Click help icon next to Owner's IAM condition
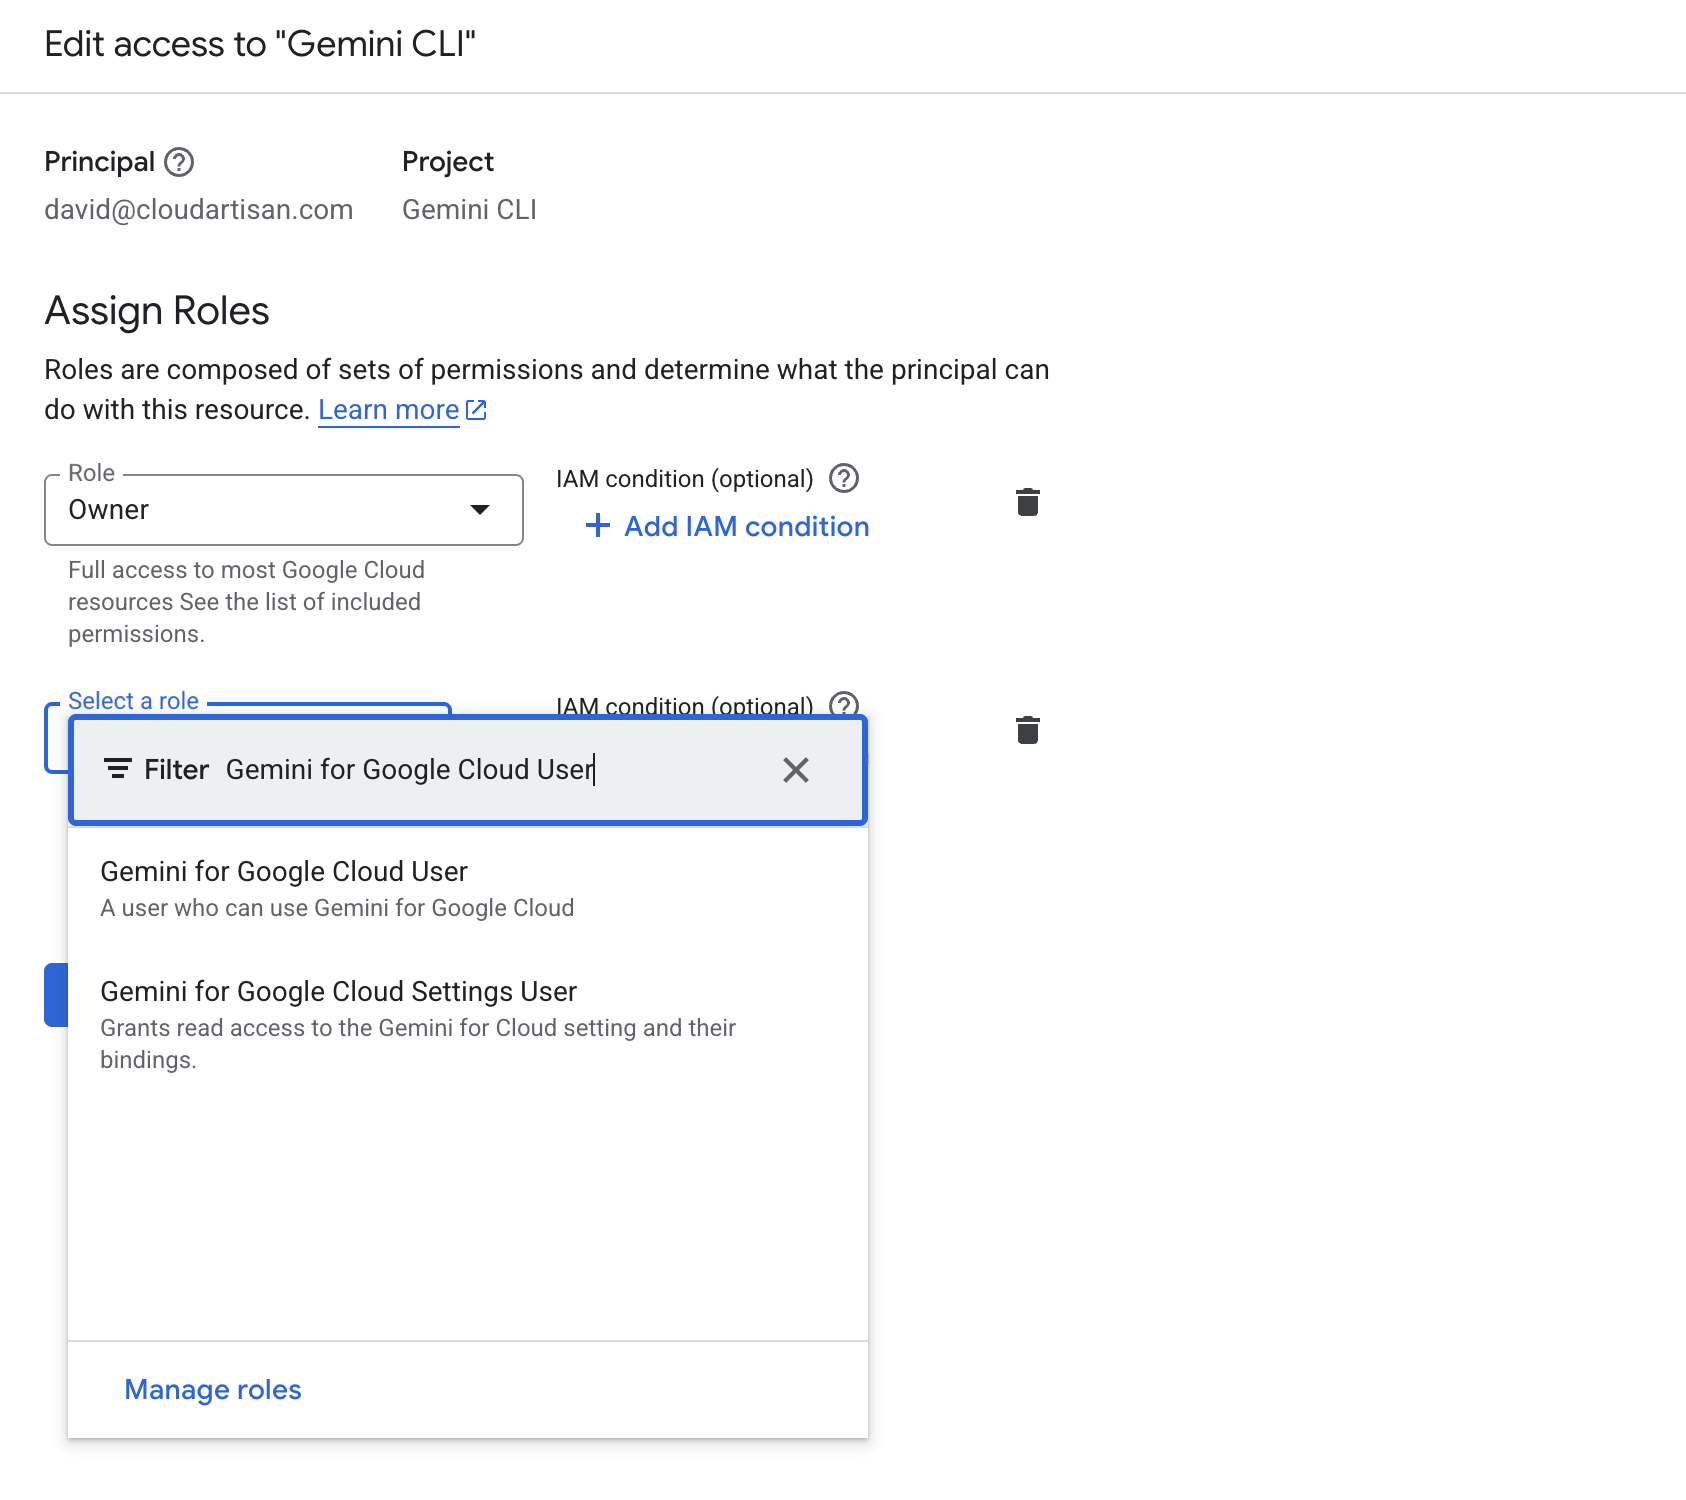Viewport: 1686px width, 1500px height. (x=844, y=479)
